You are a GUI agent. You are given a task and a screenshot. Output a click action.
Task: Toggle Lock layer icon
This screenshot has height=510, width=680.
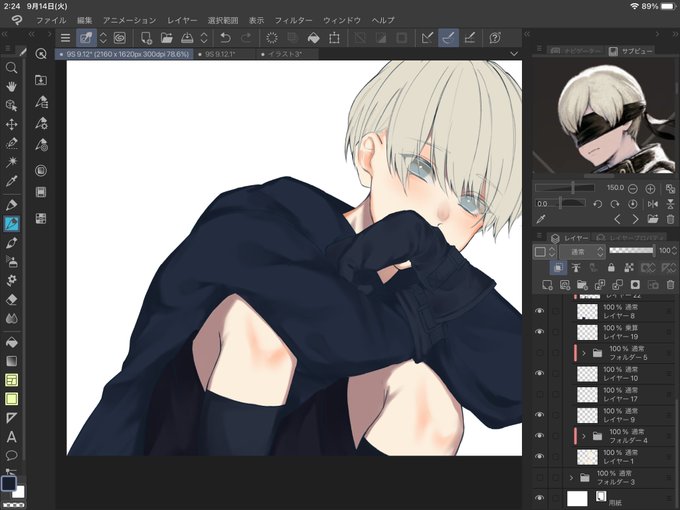click(x=611, y=268)
